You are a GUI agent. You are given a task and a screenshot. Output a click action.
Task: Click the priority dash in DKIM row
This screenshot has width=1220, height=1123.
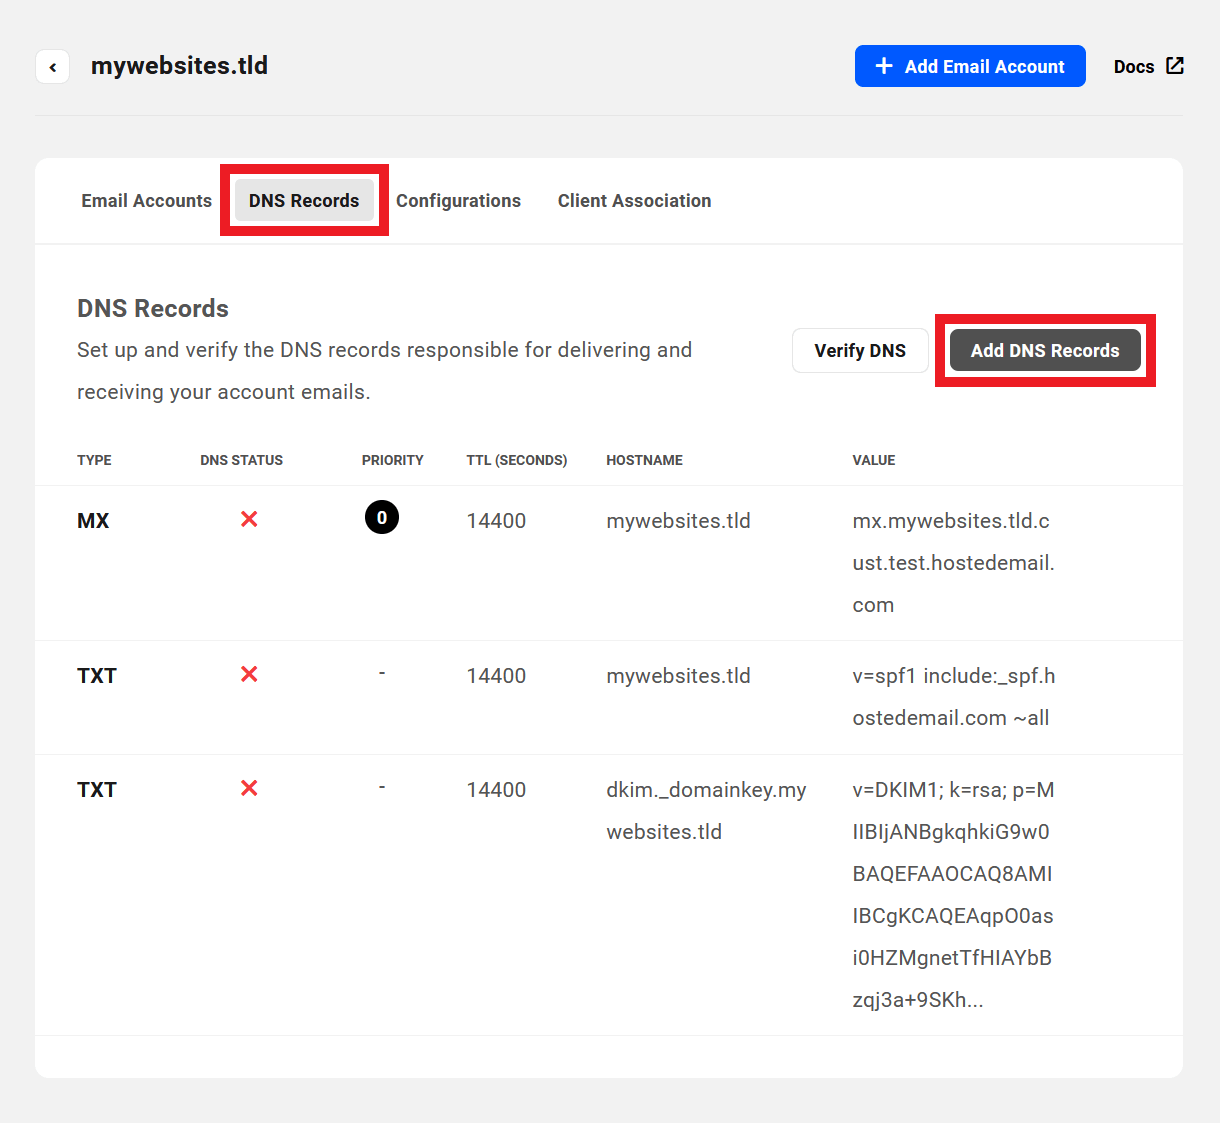pos(382,788)
